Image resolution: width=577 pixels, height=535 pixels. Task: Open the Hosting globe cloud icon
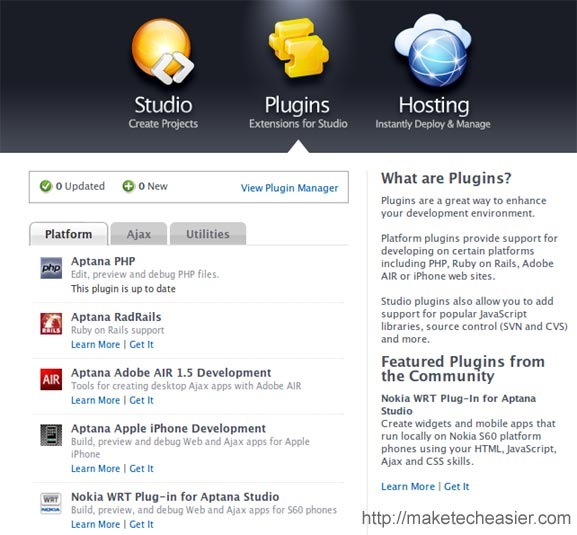pyautogui.click(x=433, y=50)
